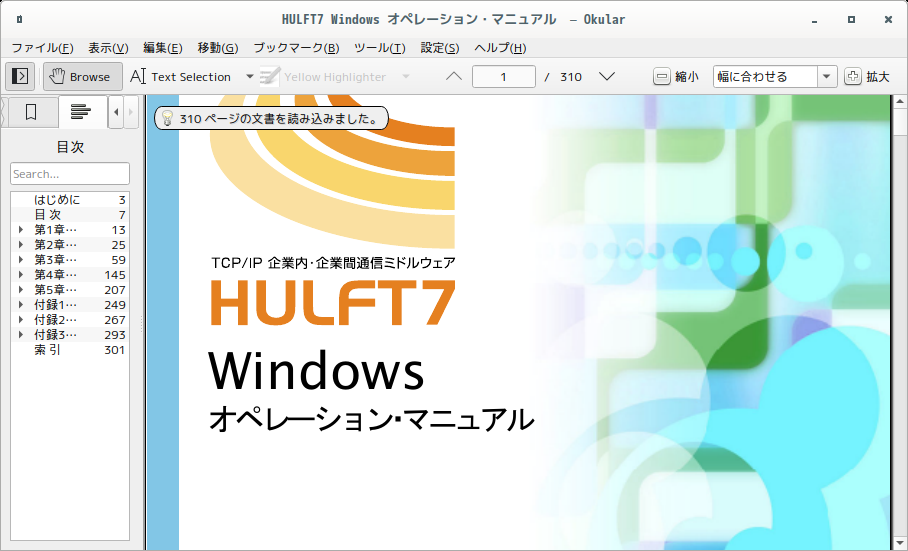Open the 編集(E) menu

tap(163, 48)
